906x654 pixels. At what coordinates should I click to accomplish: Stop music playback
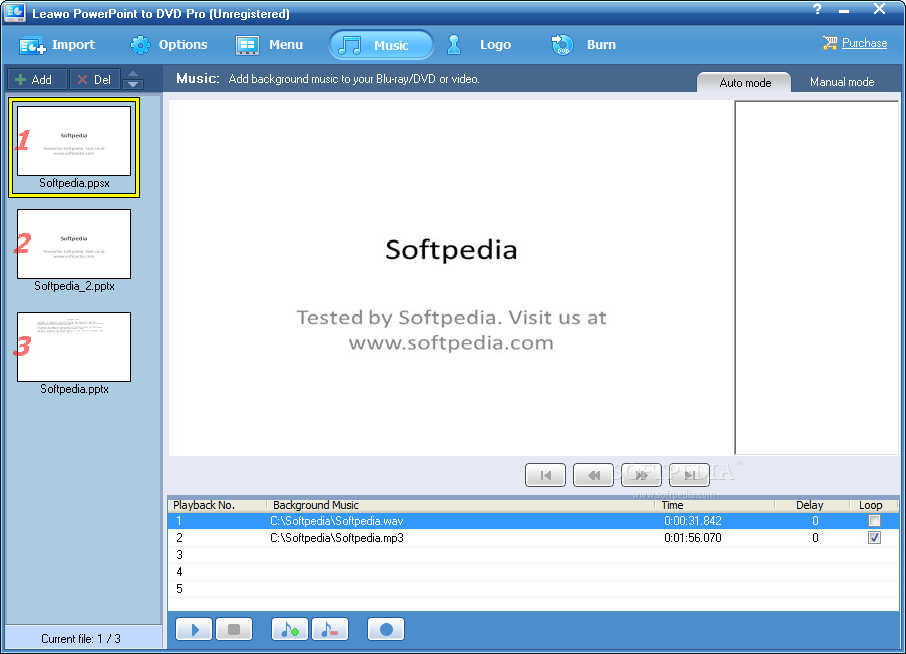pyautogui.click(x=234, y=629)
